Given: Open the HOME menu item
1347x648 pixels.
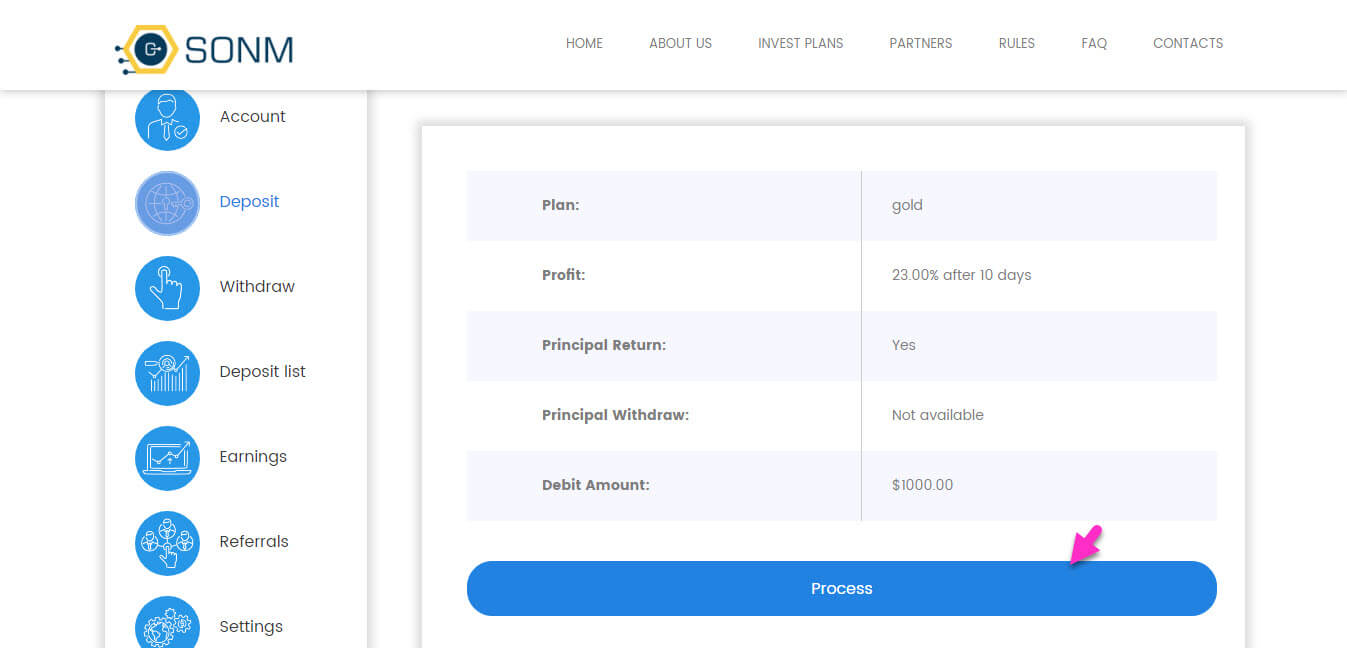Looking at the screenshot, I should coord(584,43).
